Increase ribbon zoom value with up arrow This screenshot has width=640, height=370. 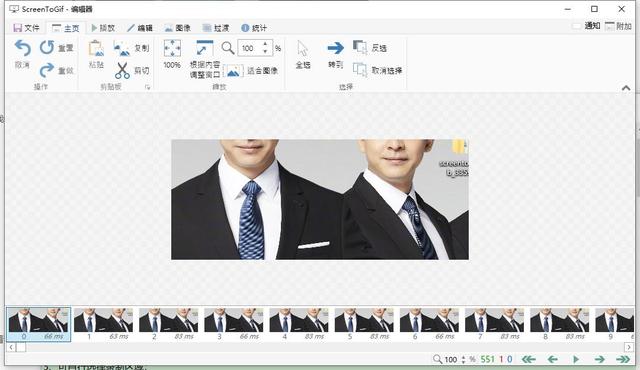265,44
